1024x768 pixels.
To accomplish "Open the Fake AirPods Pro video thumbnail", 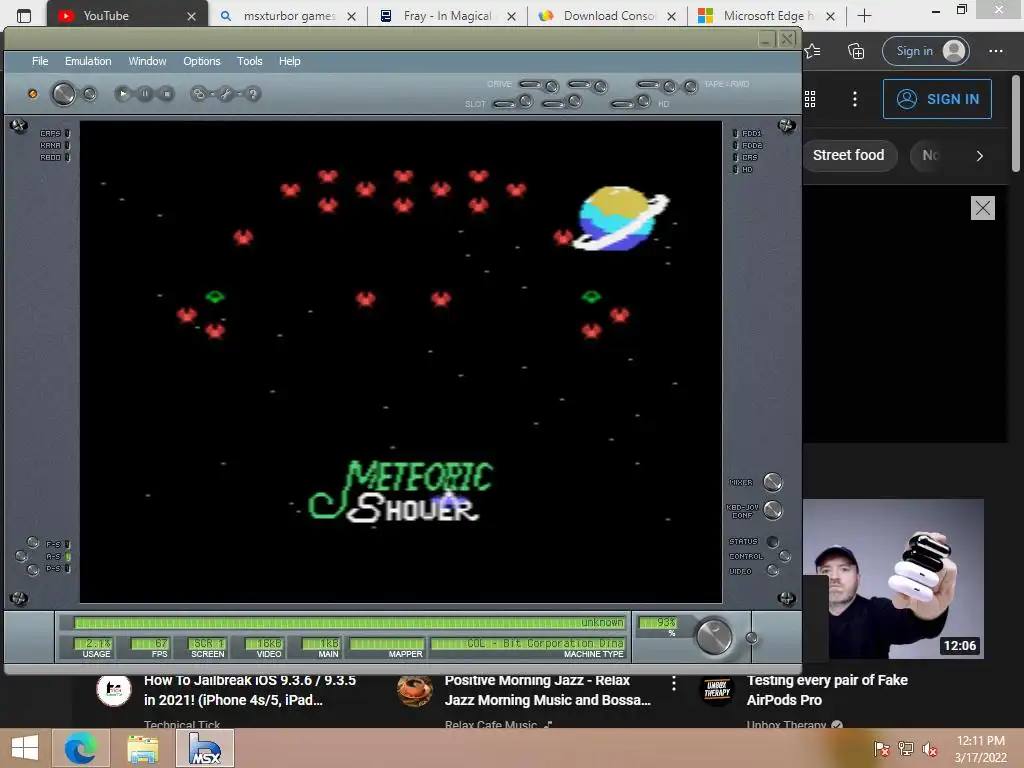I will (893, 579).
